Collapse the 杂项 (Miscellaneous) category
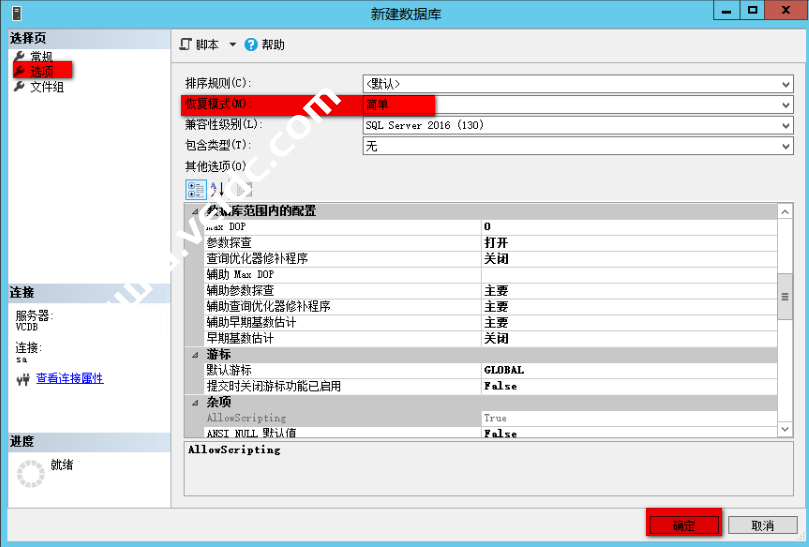This screenshot has height=547, width=809. coord(194,402)
